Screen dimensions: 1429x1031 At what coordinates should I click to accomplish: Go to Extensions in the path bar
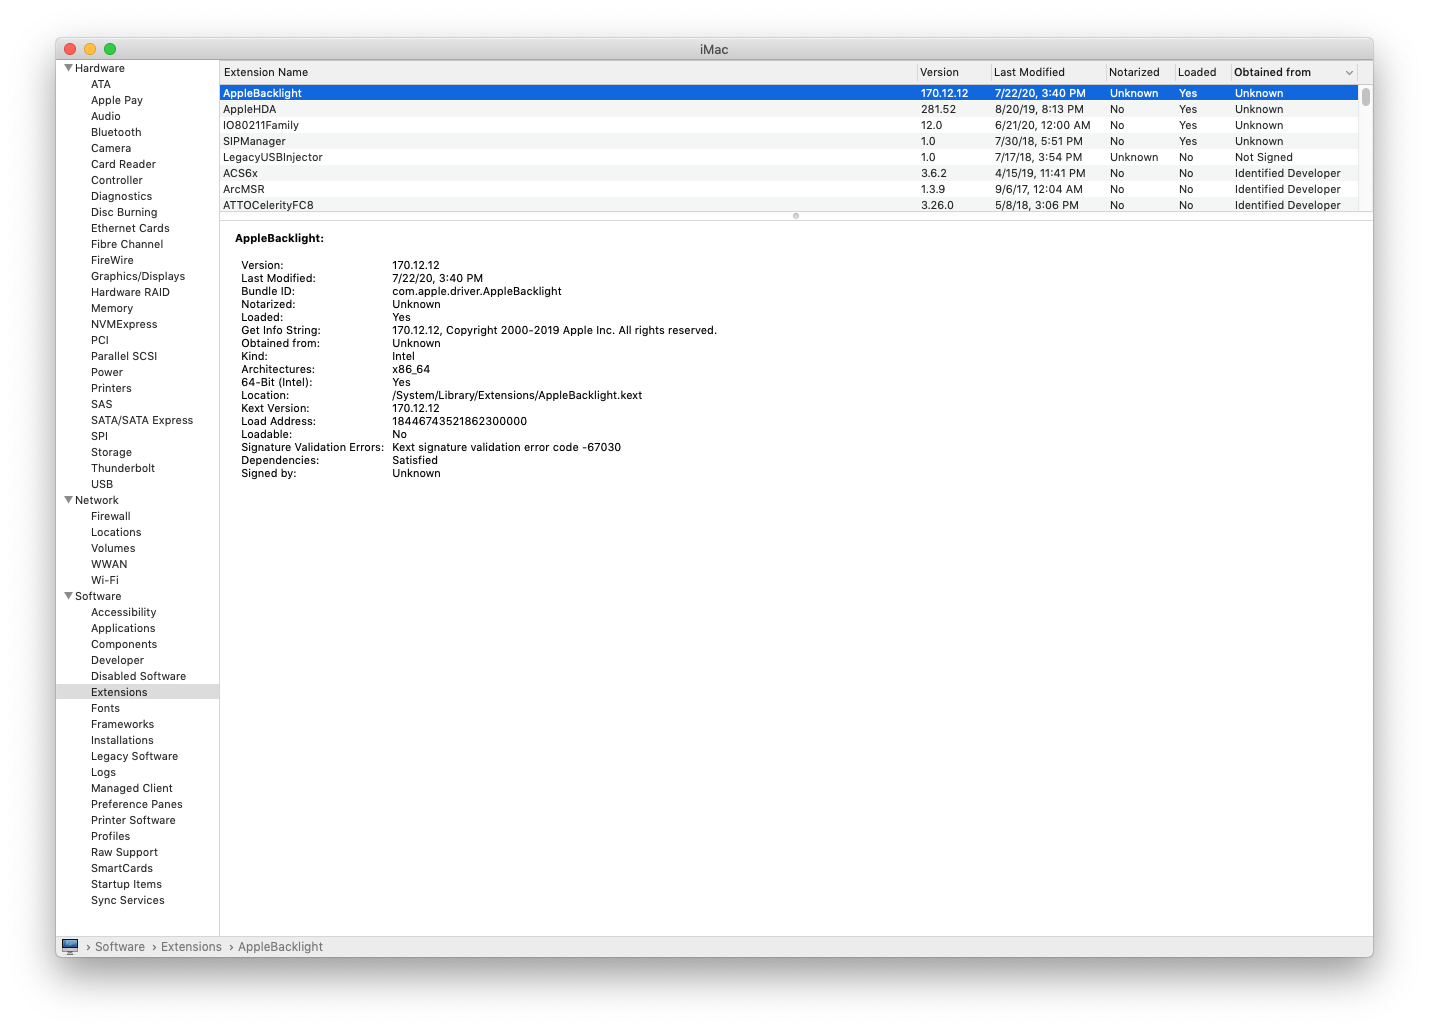click(191, 947)
